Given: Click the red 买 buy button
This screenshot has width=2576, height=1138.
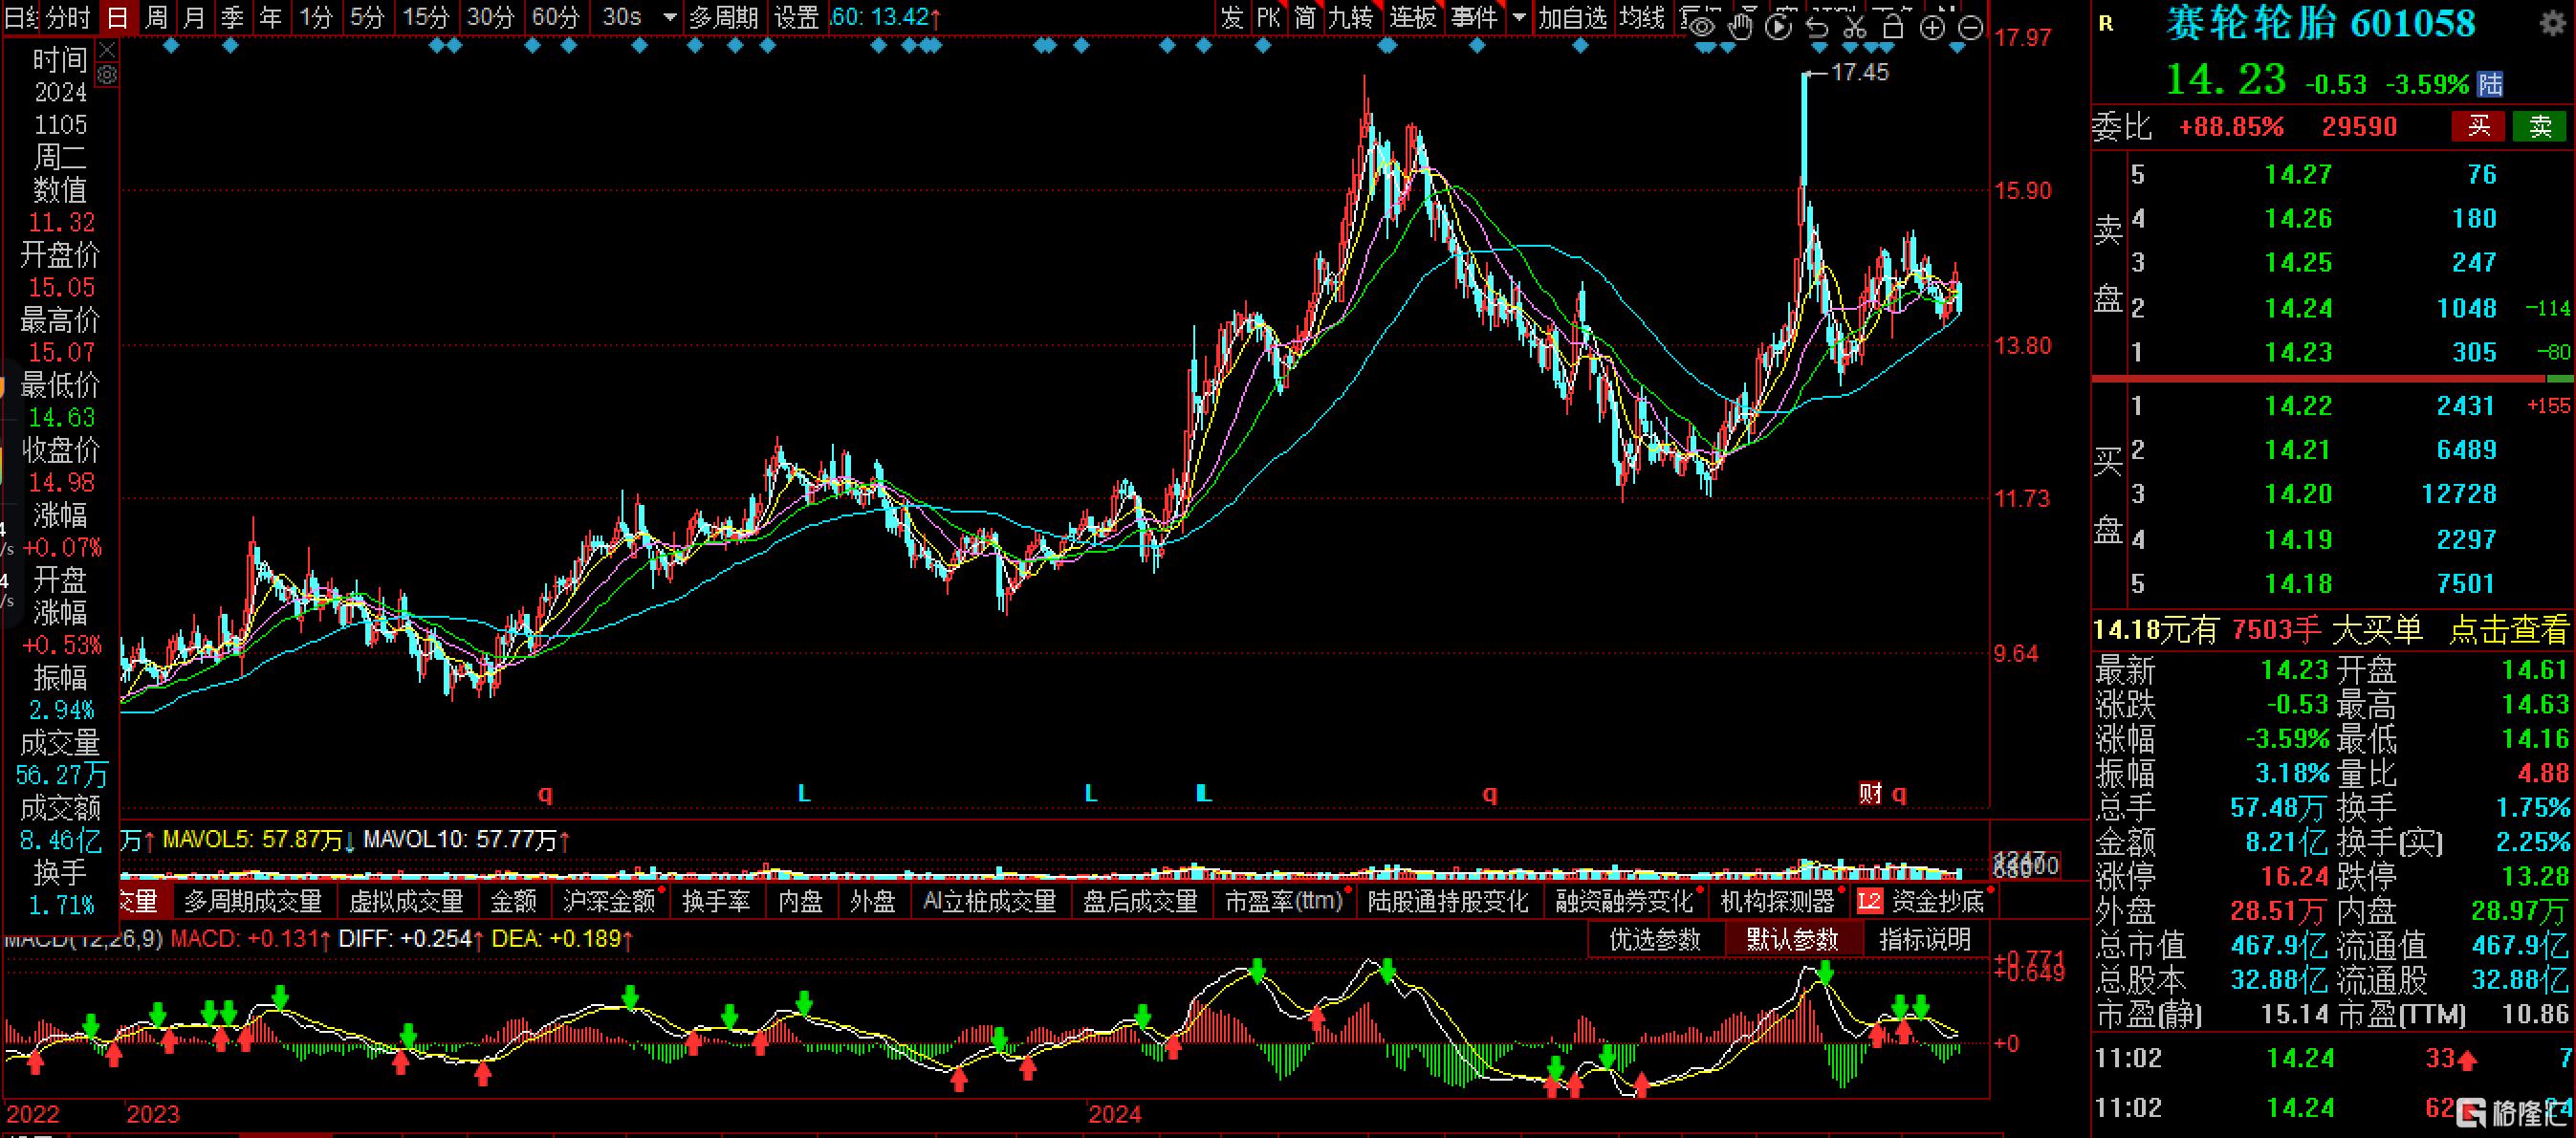Looking at the screenshot, I should pyautogui.click(x=2479, y=126).
